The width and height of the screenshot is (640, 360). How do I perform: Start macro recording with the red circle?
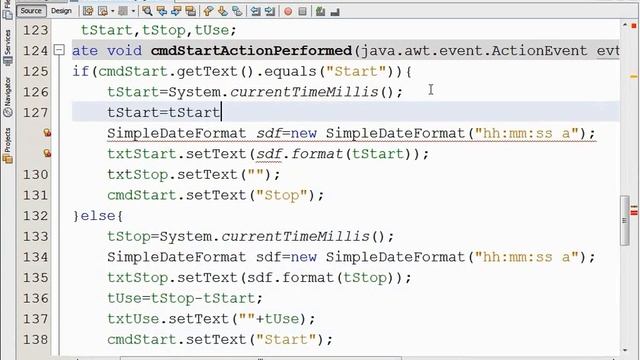pyautogui.click(x=288, y=11)
